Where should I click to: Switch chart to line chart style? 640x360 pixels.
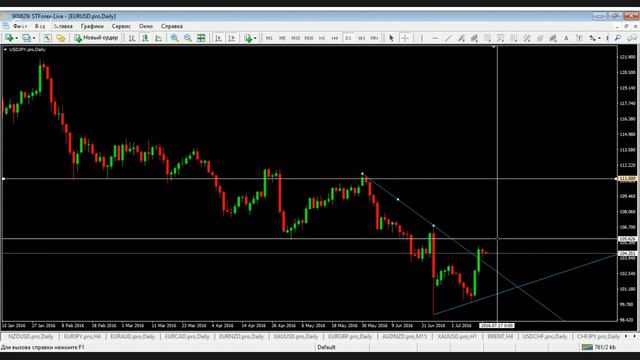158,38
